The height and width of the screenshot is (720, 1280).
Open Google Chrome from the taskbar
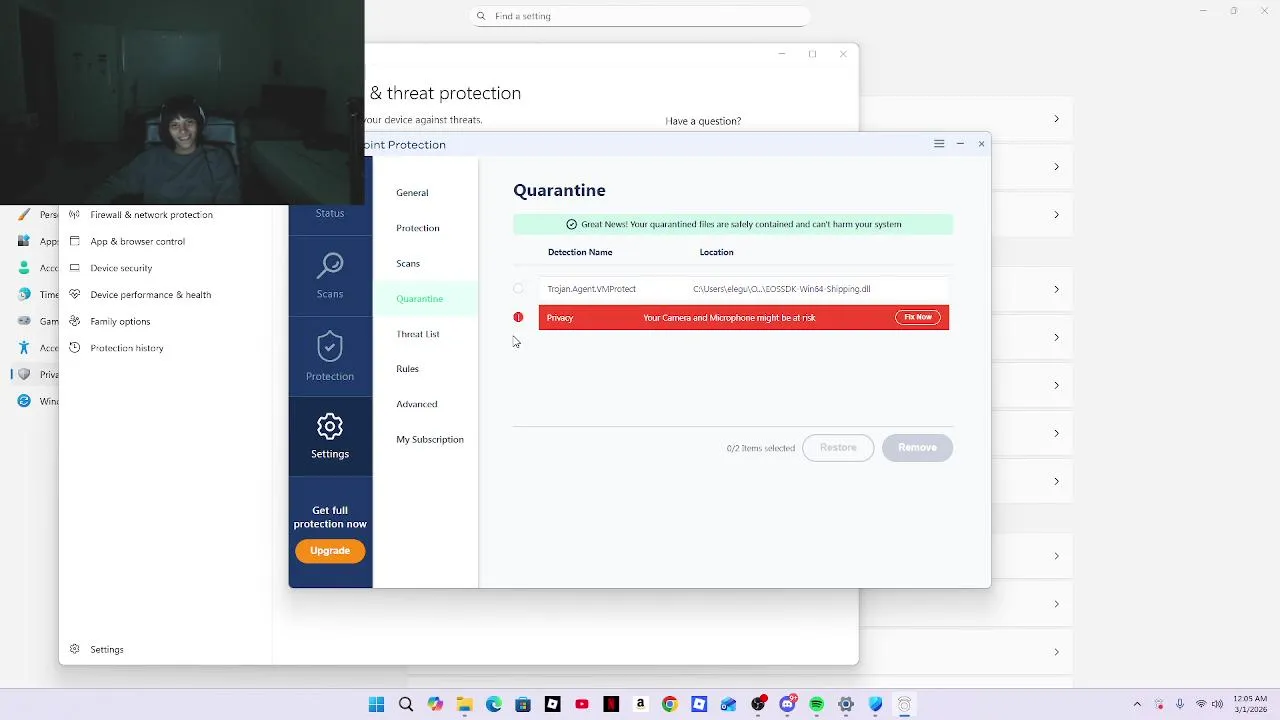[x=670, y=705]
